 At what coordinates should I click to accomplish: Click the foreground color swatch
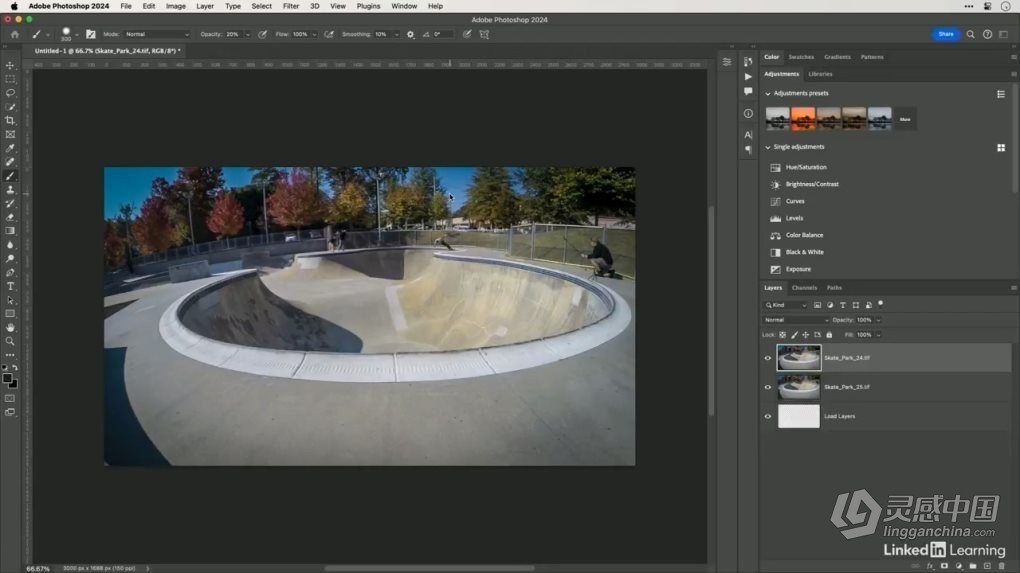click(7, 379)
